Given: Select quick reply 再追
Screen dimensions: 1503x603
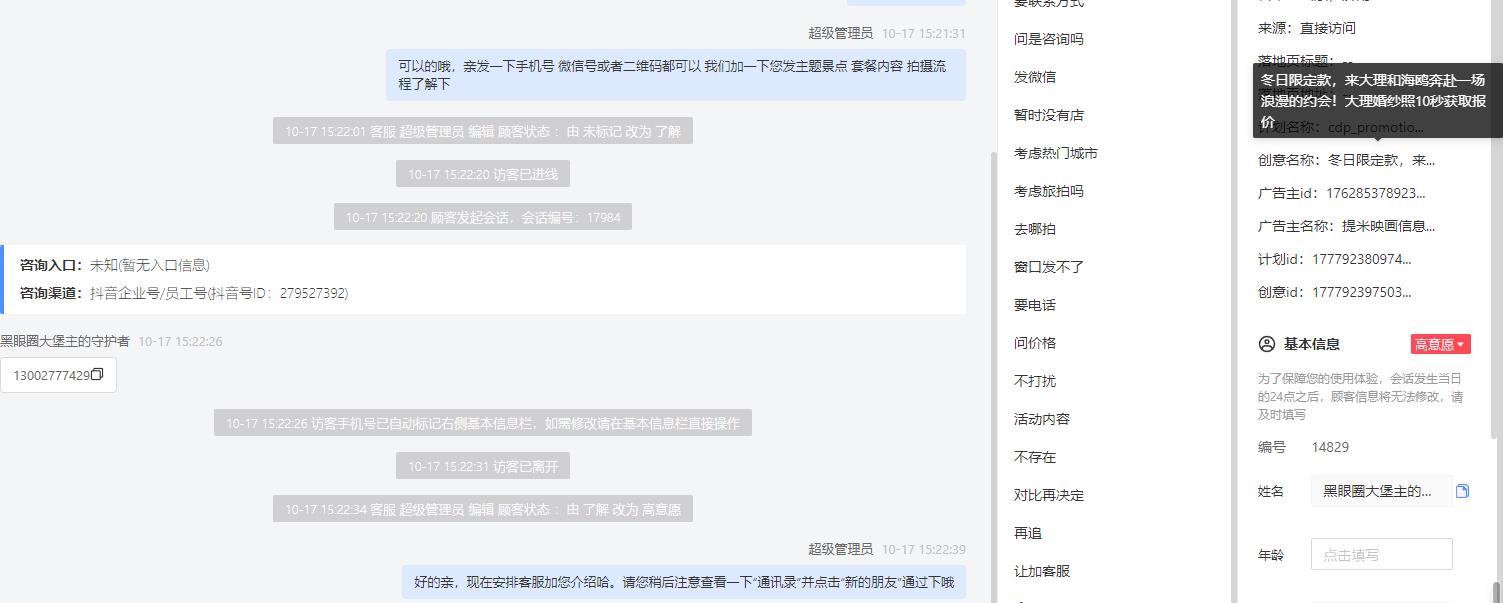Looking at the screenshot, I should 1027,533.
